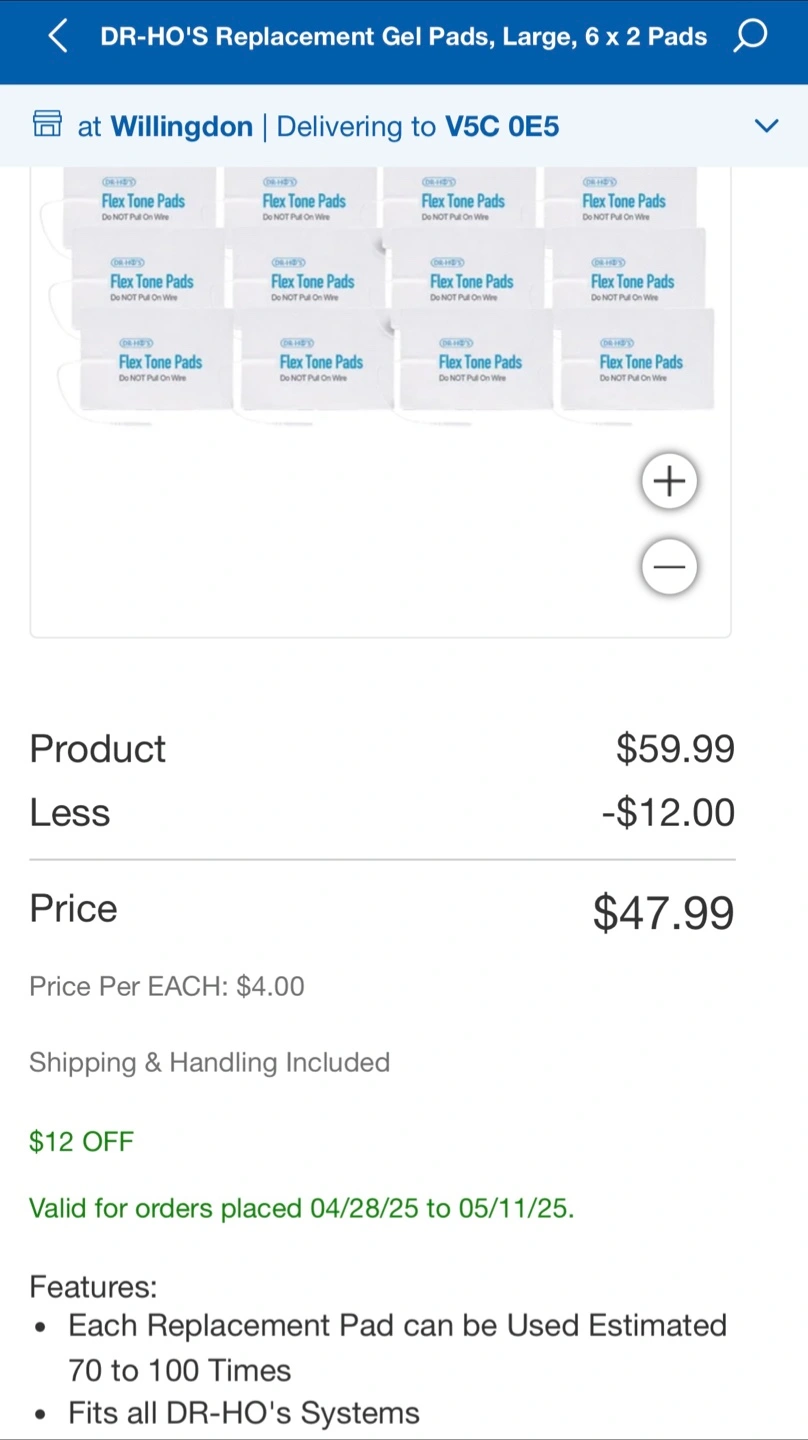Expand the delivery location chevron

tap(766, 126)
